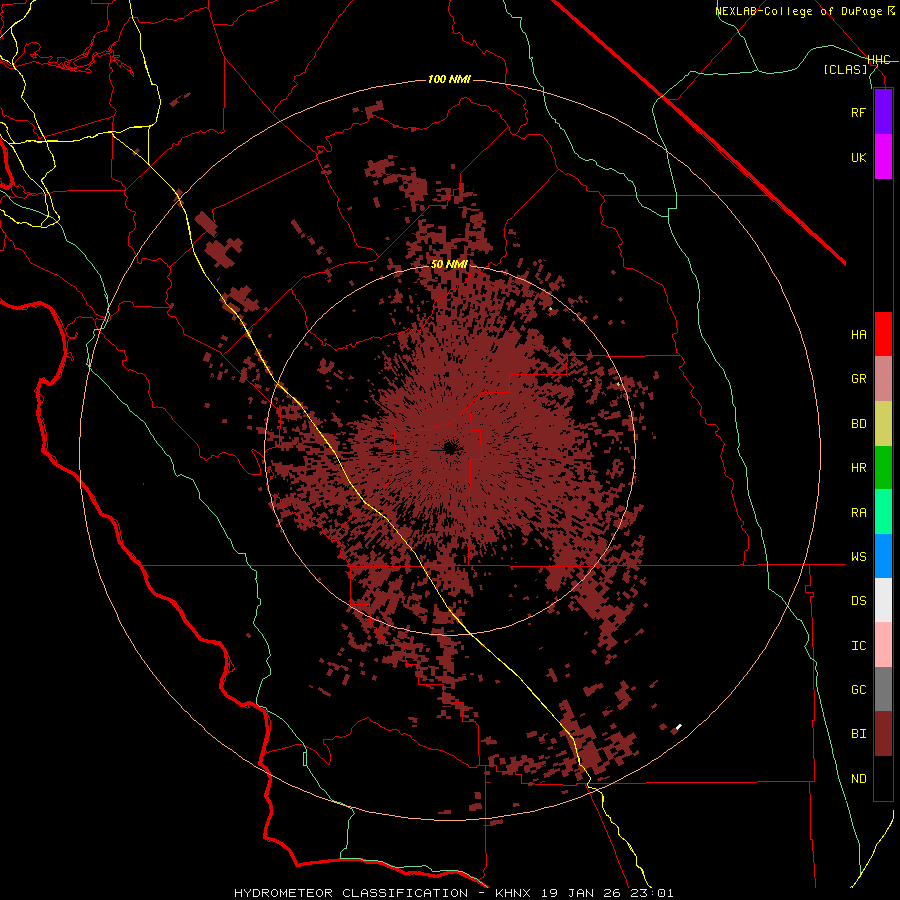Viewport: 900px width, 900px height.
Task: Click the small white DS echo pixel
Action: pyautogui.click(x=678, y=727)
